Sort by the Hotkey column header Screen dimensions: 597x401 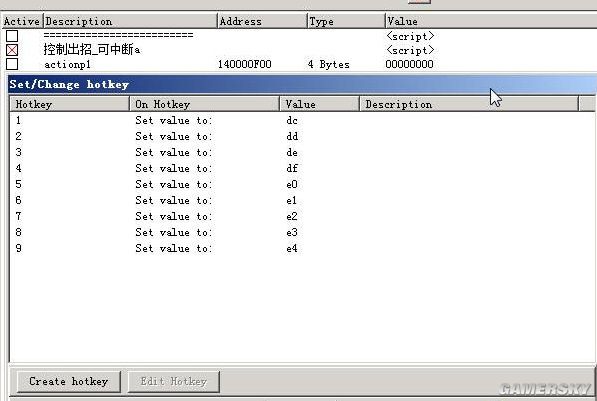coord(70,104)
